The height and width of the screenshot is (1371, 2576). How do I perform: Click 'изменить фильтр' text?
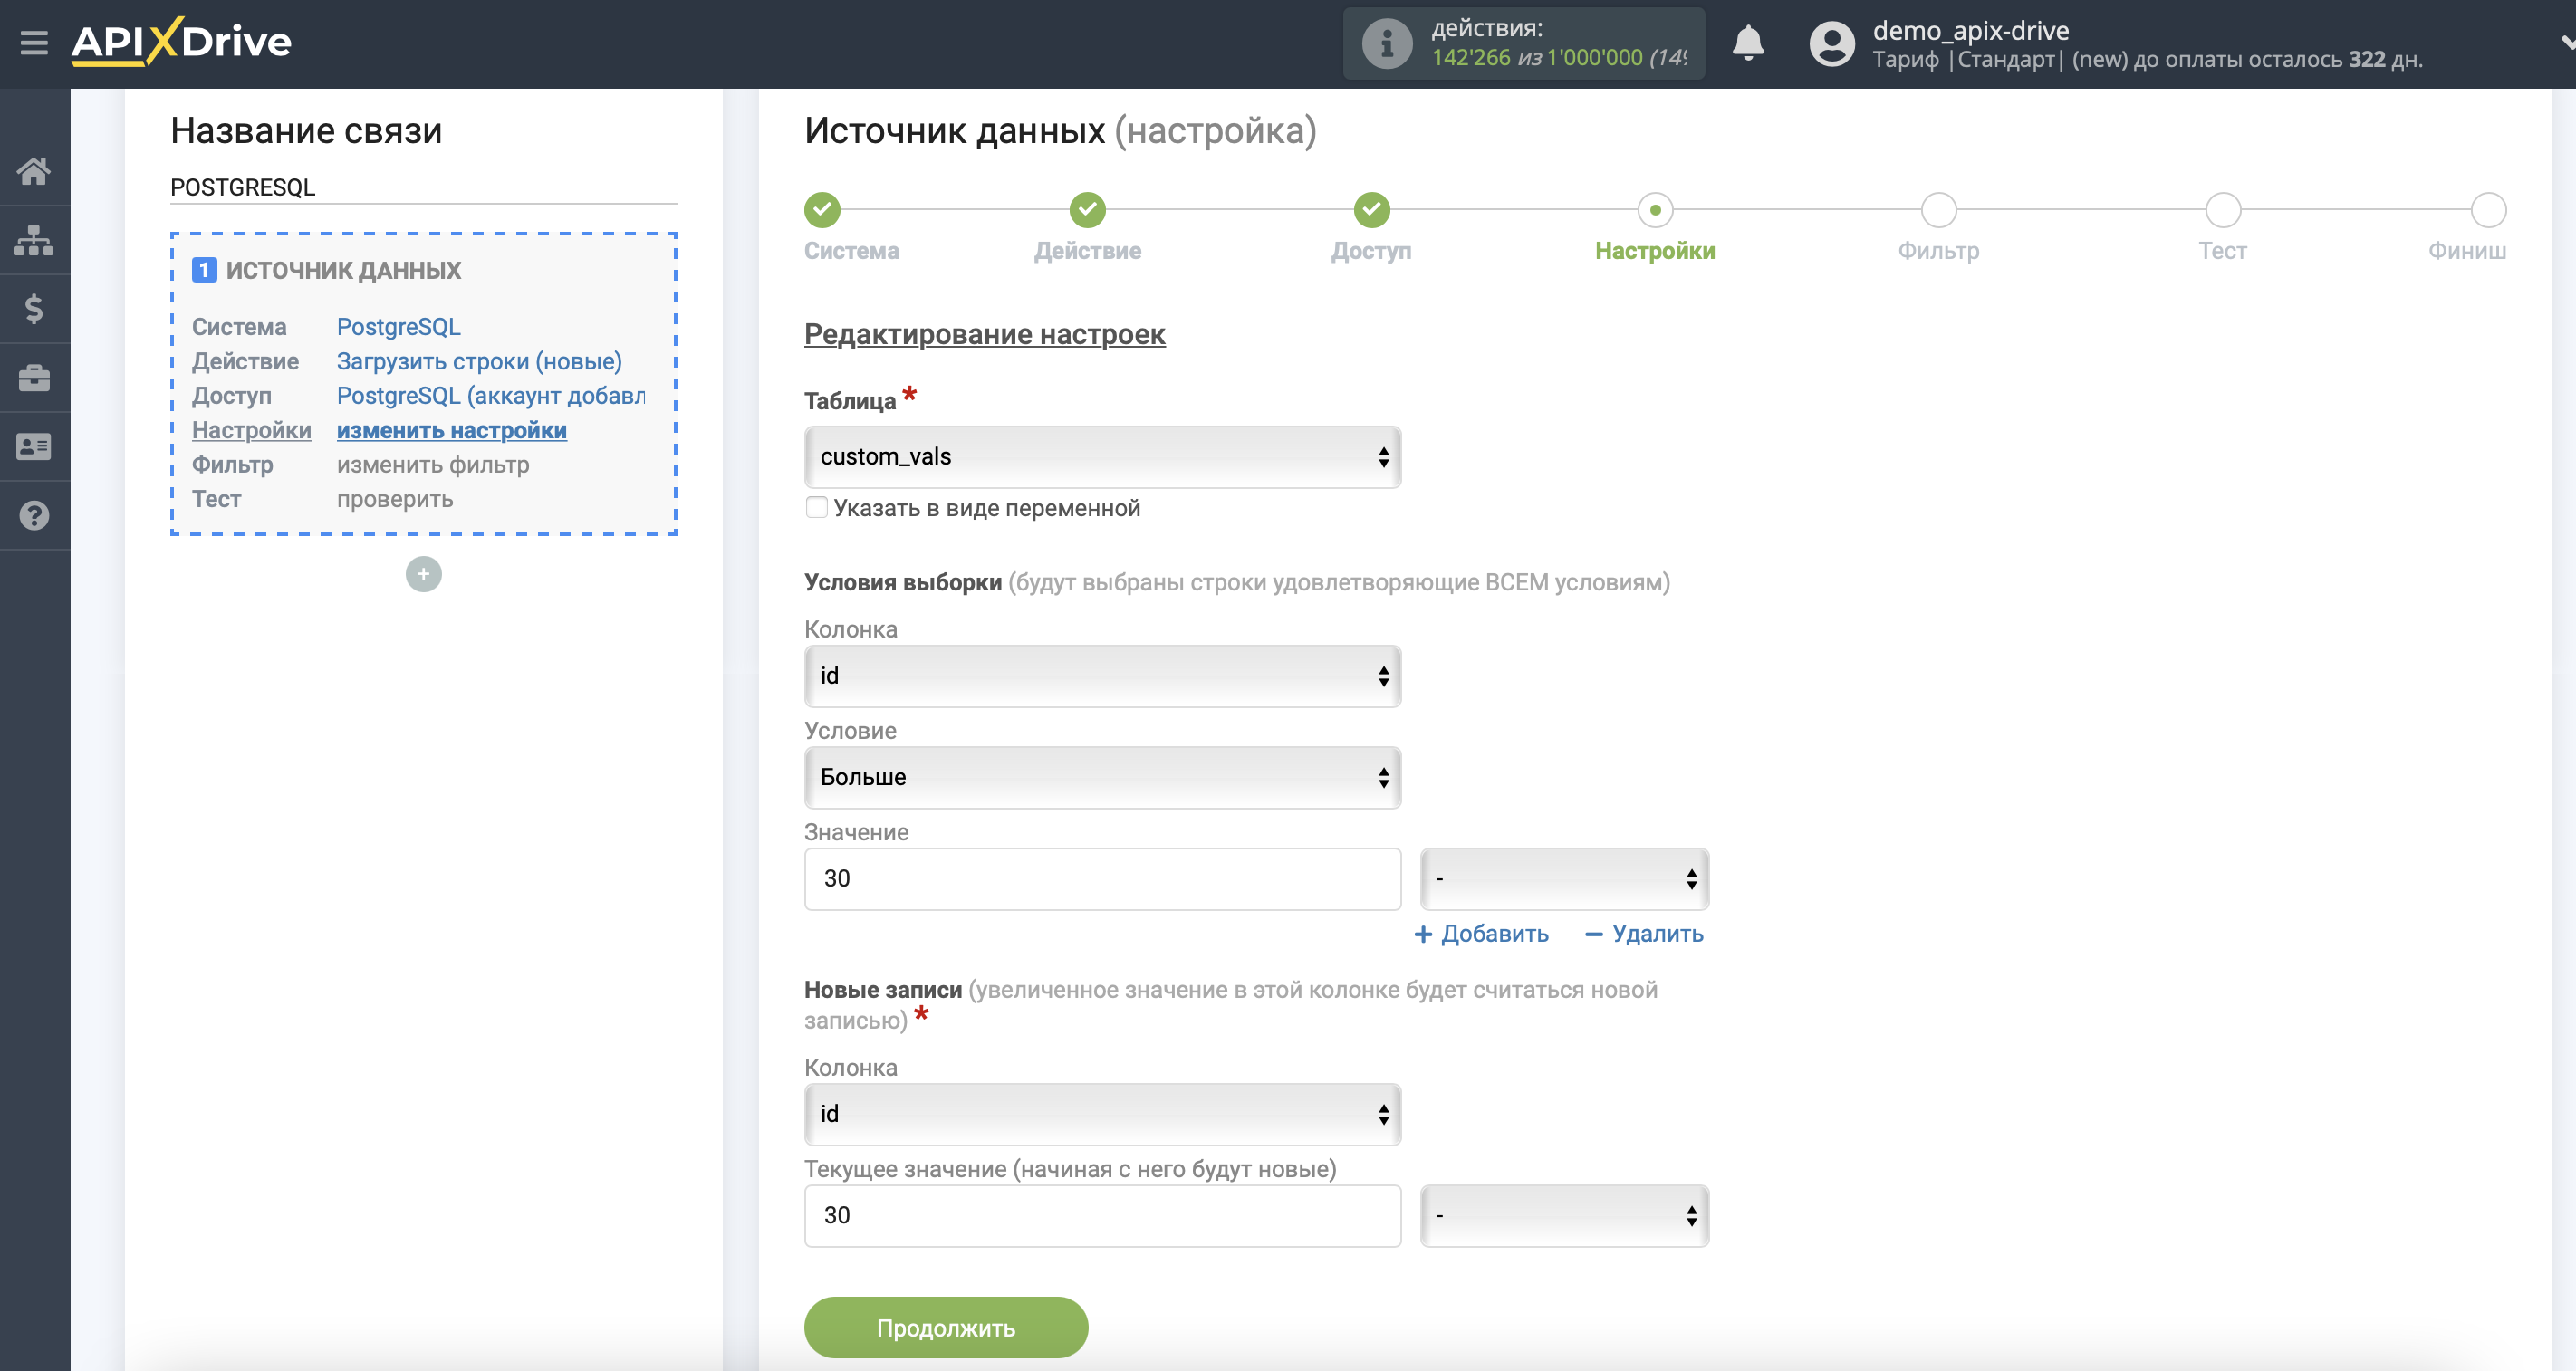coord(433,465)
